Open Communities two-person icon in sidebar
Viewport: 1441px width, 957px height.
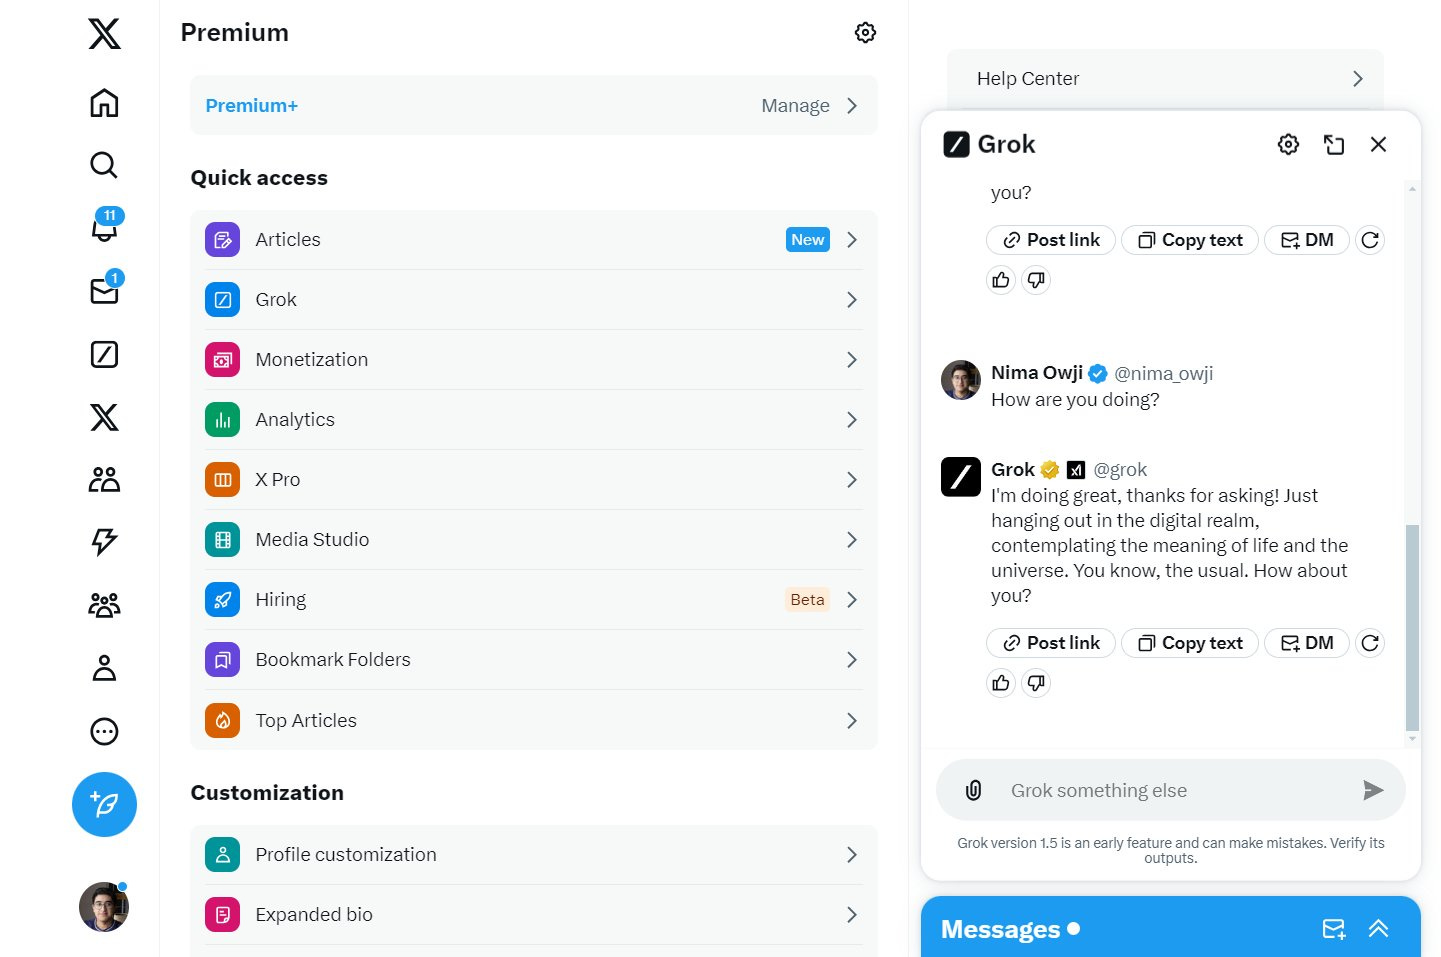click(104, 479)
